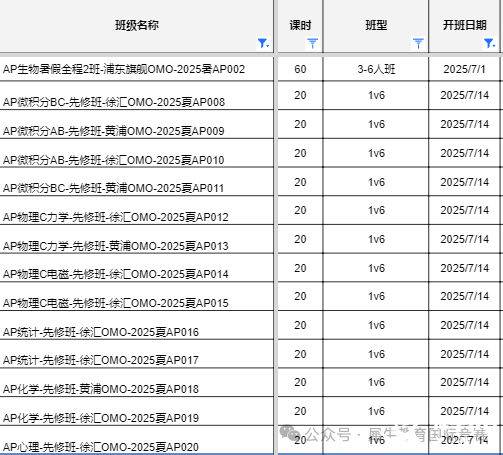Click the 开班日期 column header
The height and width of the screenshot is (455, 503).
coord(465,25)
